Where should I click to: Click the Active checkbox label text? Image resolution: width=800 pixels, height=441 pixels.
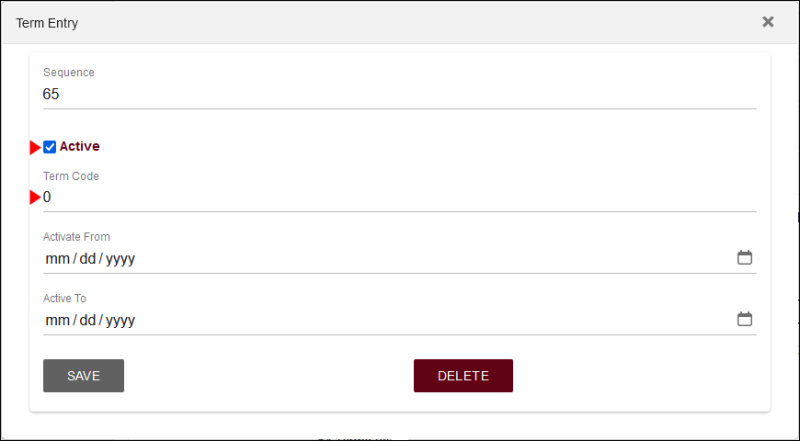[x=80, y=147]
